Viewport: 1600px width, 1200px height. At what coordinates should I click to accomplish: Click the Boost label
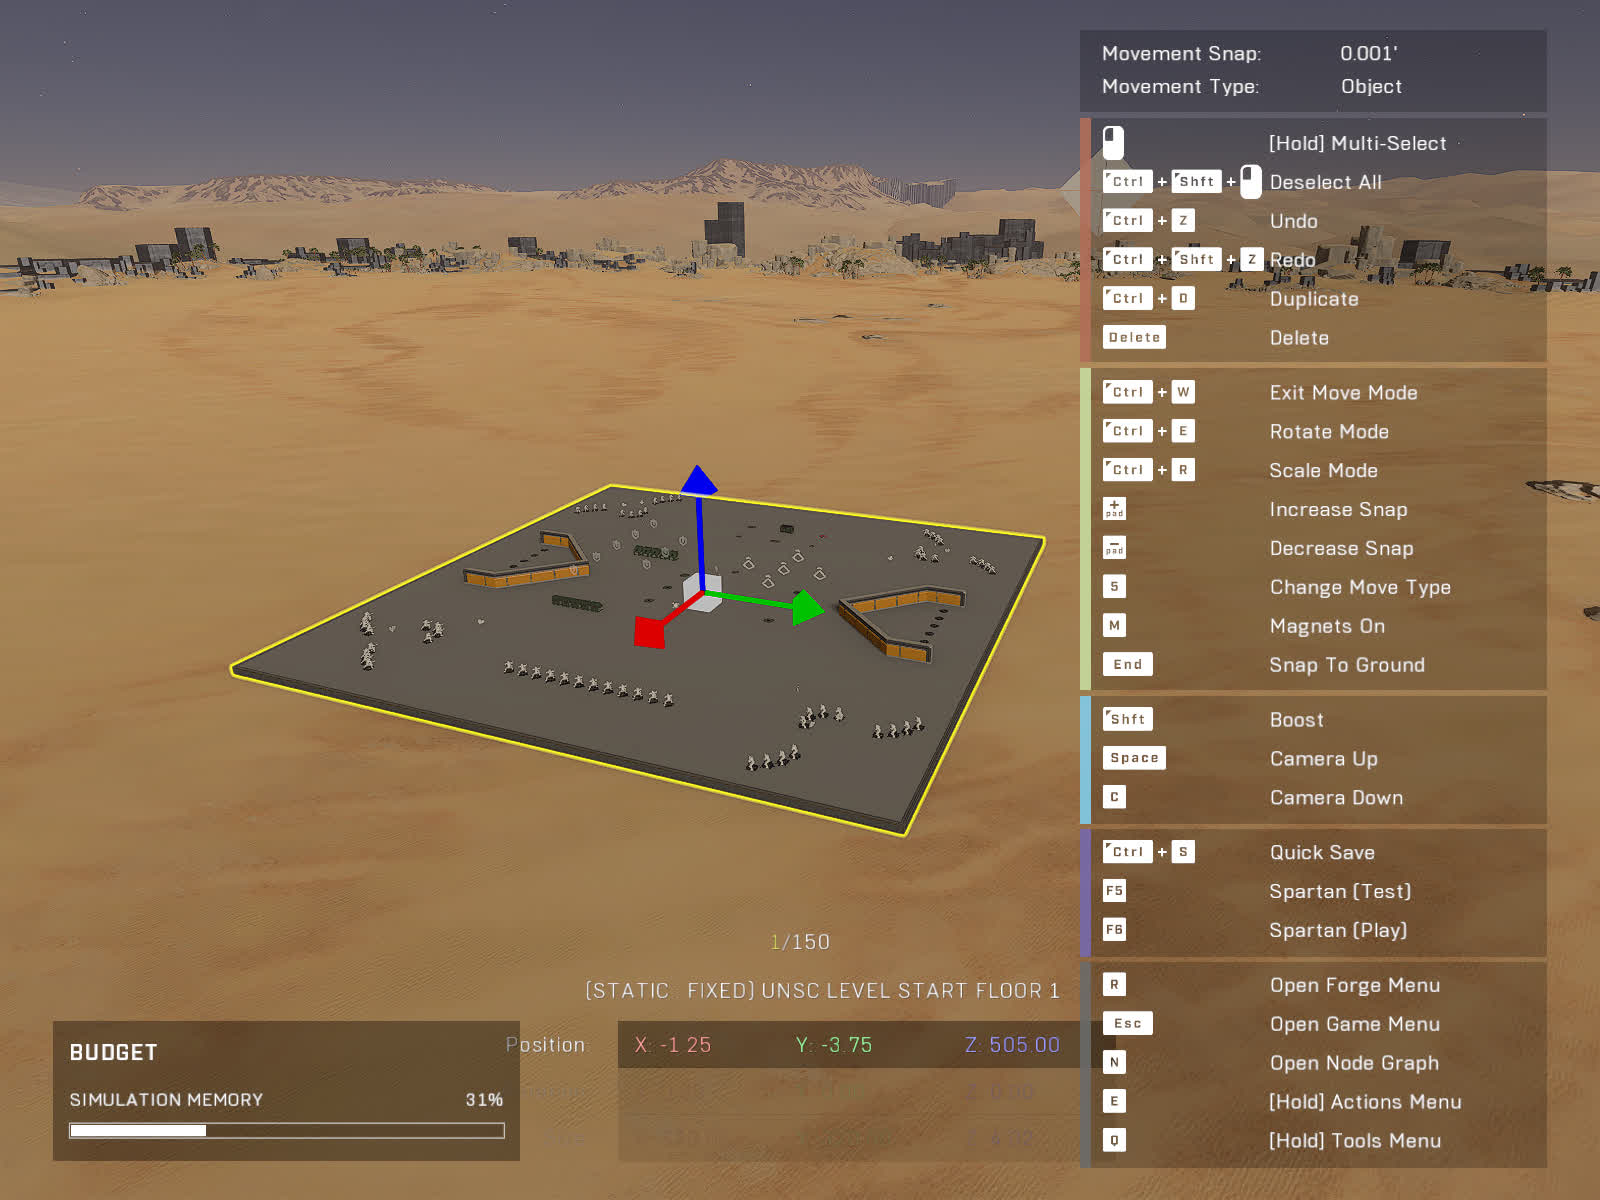coord(1296,719)
